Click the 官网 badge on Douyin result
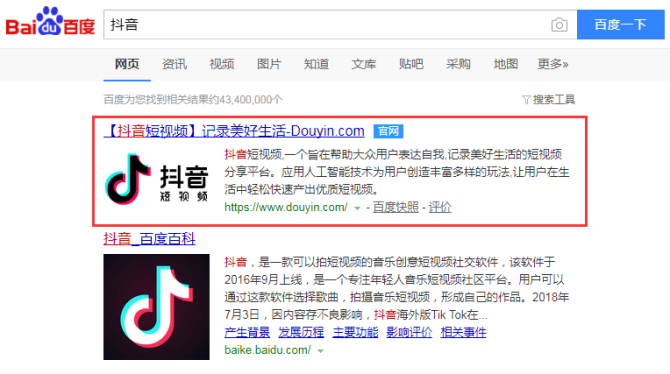The image size is (670, 374). pos(388,131)
